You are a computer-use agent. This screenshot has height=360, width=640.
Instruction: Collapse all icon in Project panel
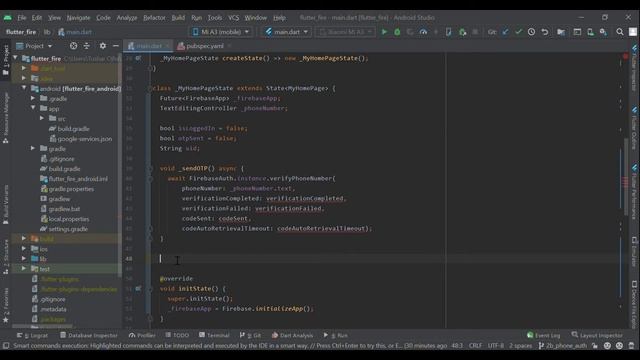[87, 46]
